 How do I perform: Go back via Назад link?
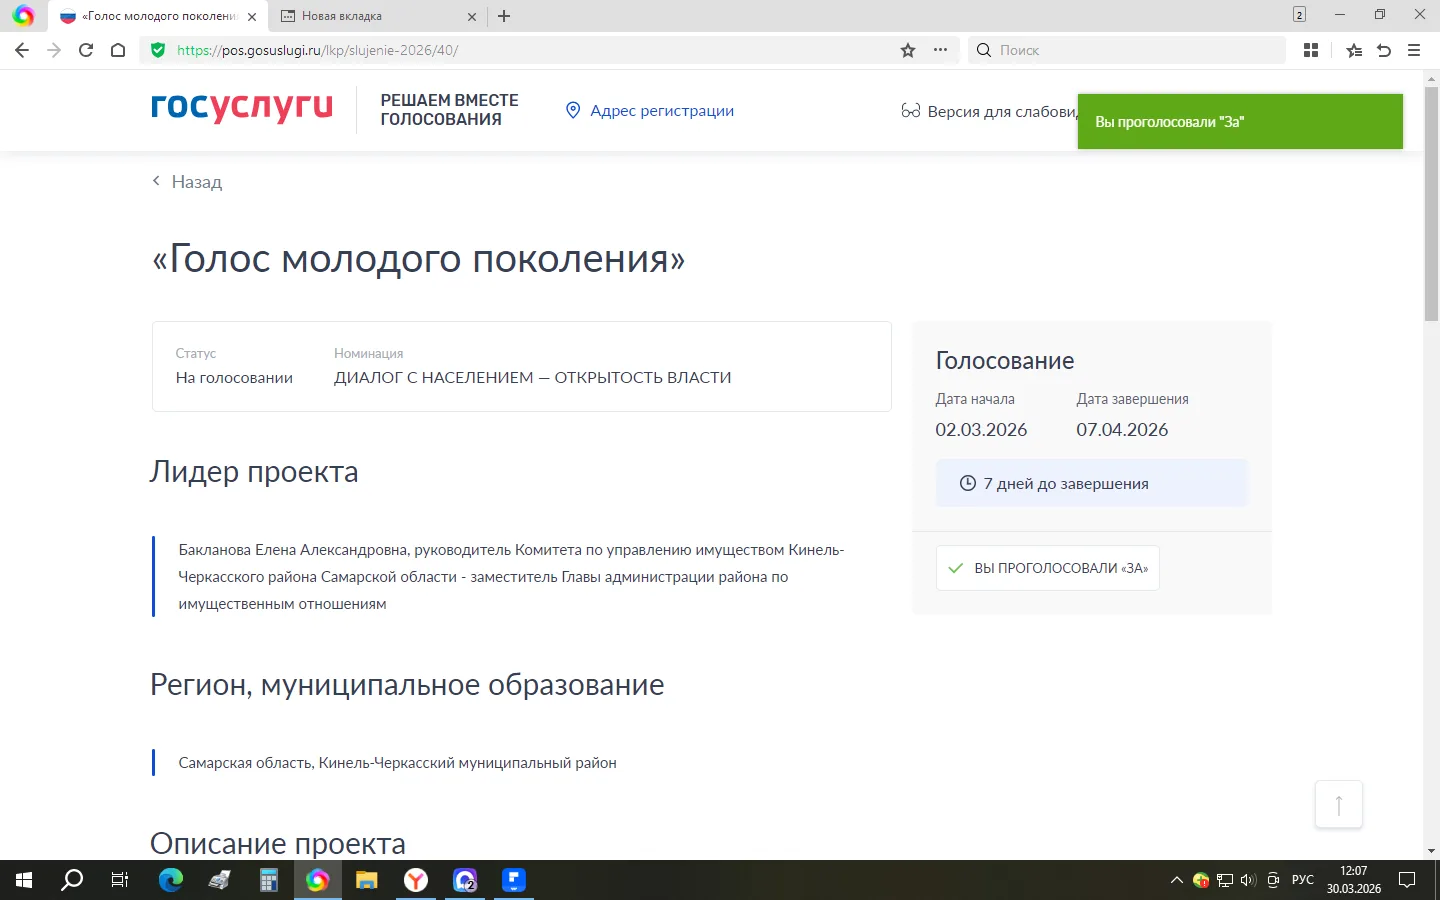(x=187, y=181)
